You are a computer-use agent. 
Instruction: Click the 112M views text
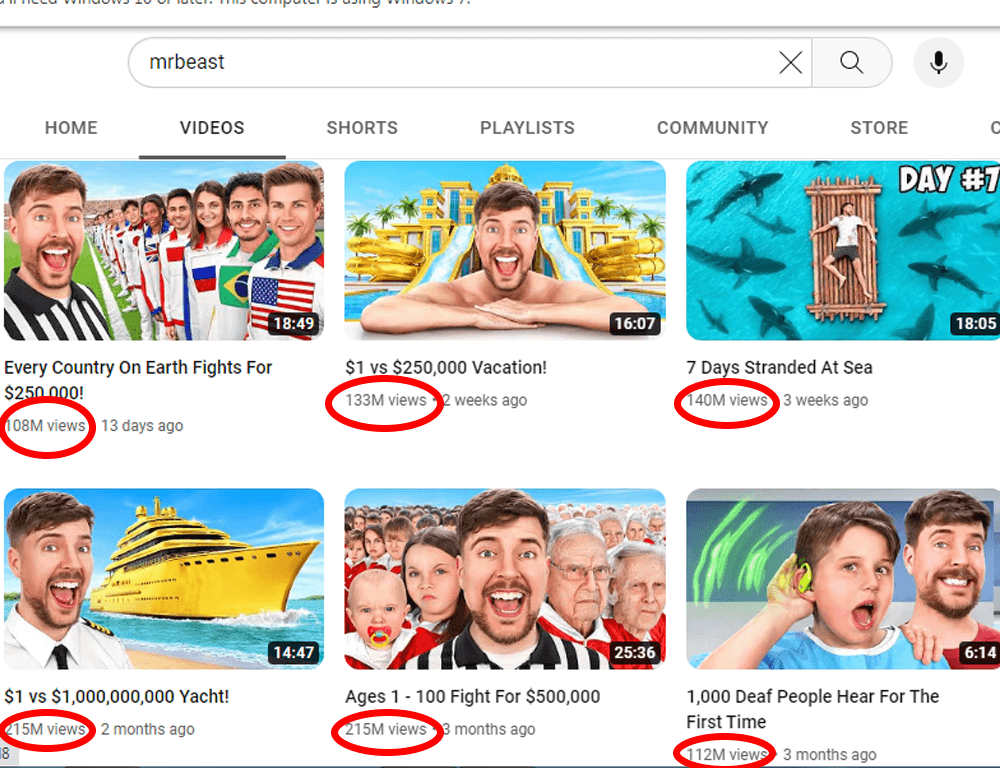tap(727, 755)
